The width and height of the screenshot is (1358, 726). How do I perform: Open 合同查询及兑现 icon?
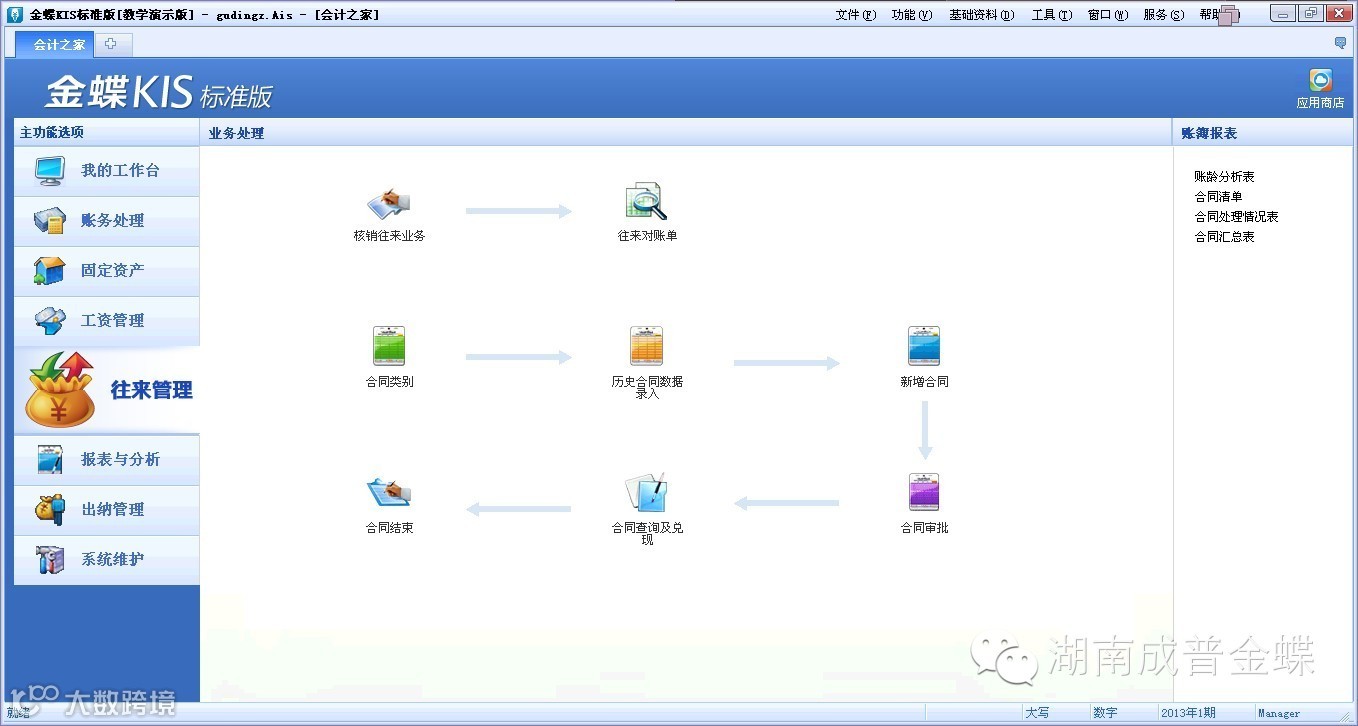(x=646, y=492)
